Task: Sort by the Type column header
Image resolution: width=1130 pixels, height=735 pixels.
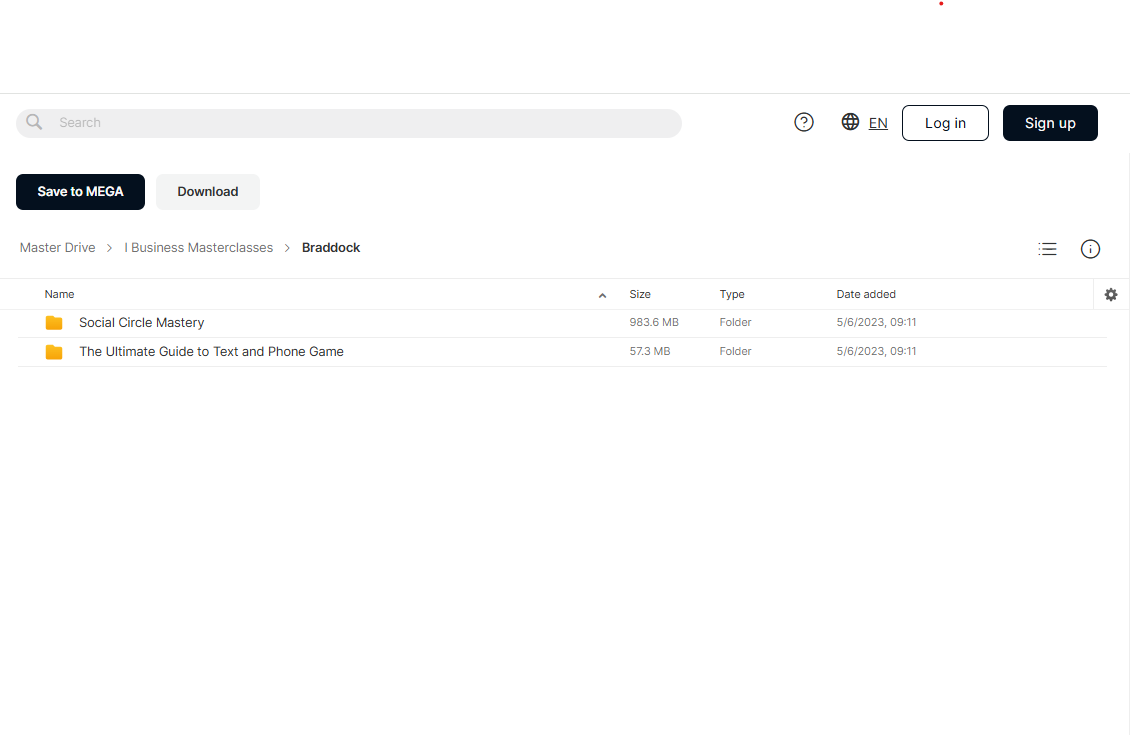Action: 731,294
